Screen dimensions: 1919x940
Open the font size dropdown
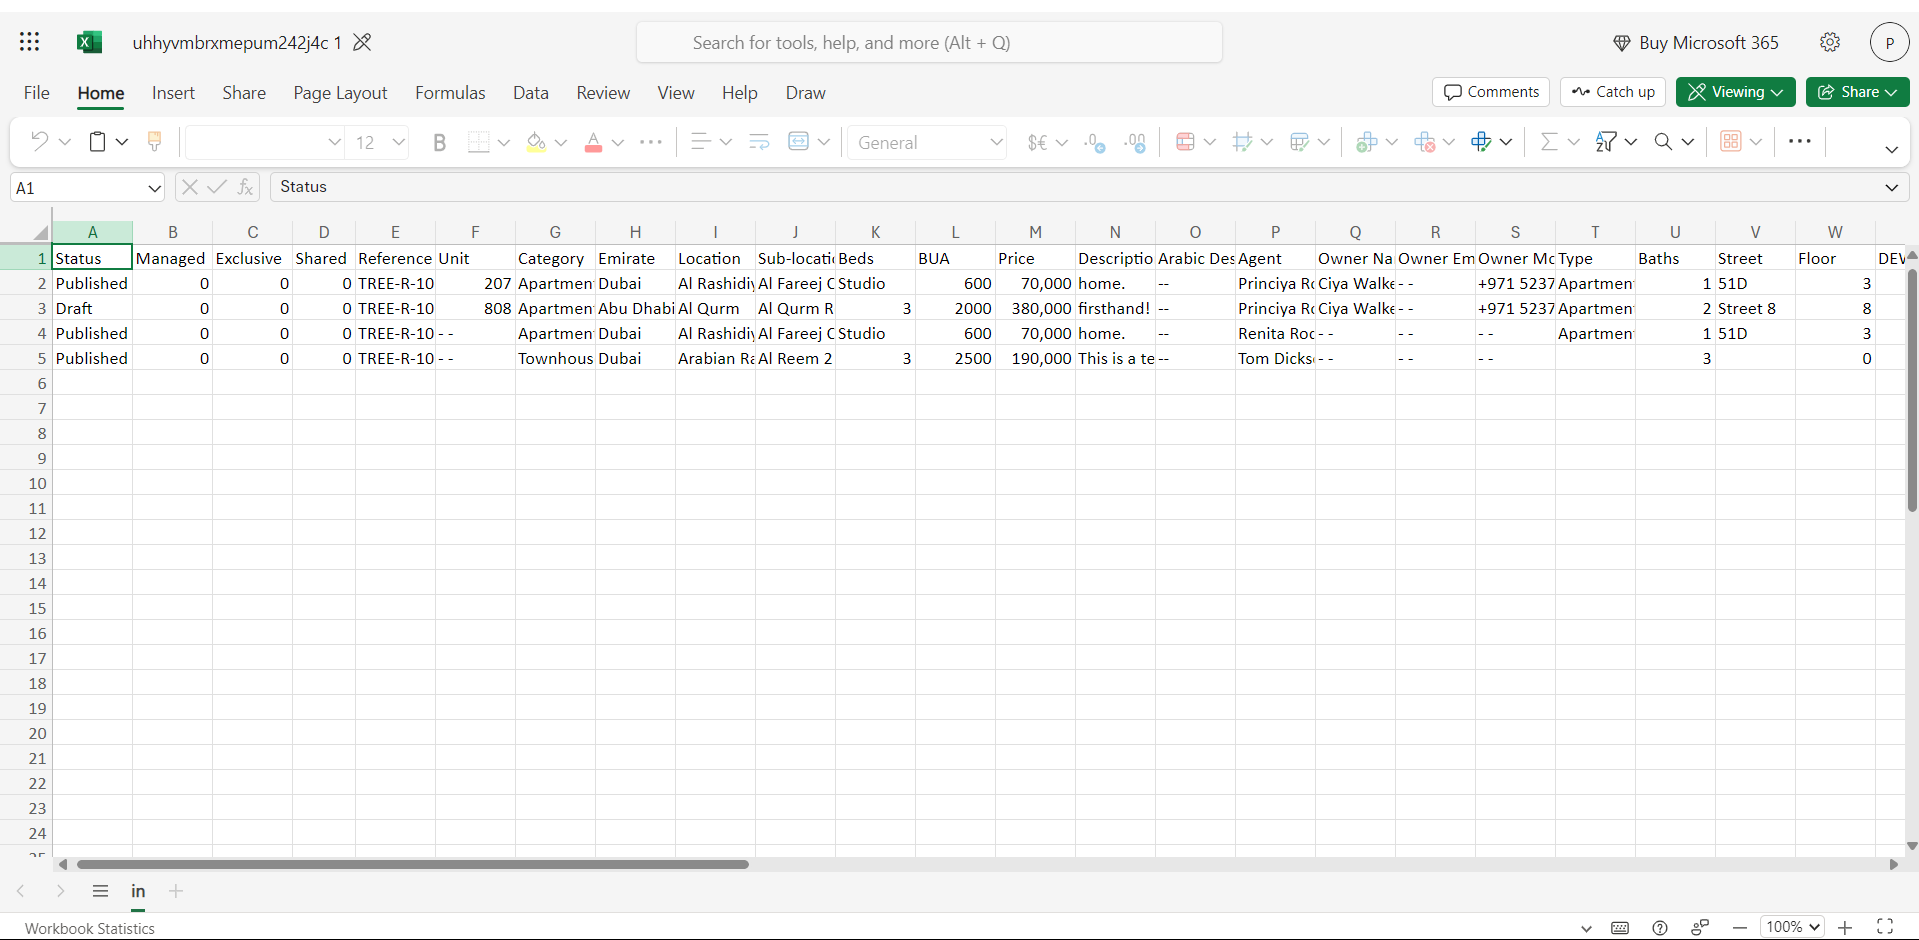398,142
